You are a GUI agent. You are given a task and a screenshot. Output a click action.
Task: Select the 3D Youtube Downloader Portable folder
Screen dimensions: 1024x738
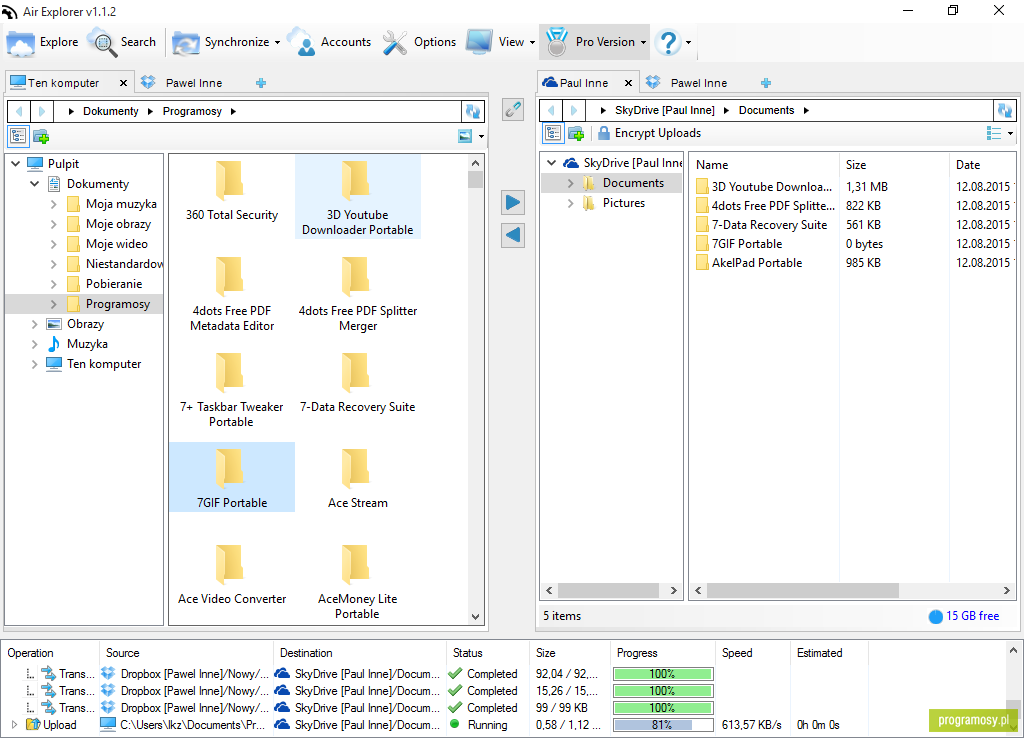[x=358, y=197]
